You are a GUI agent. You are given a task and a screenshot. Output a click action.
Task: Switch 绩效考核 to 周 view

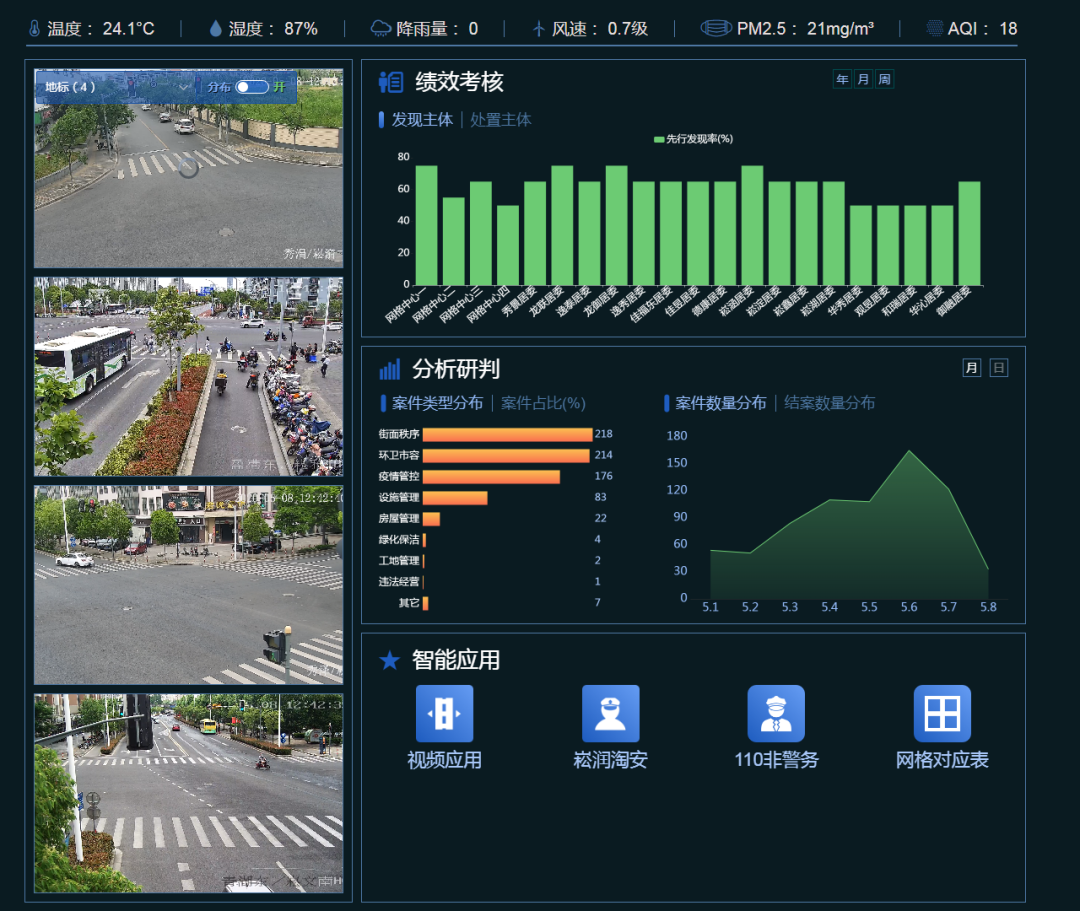(884, 79)
